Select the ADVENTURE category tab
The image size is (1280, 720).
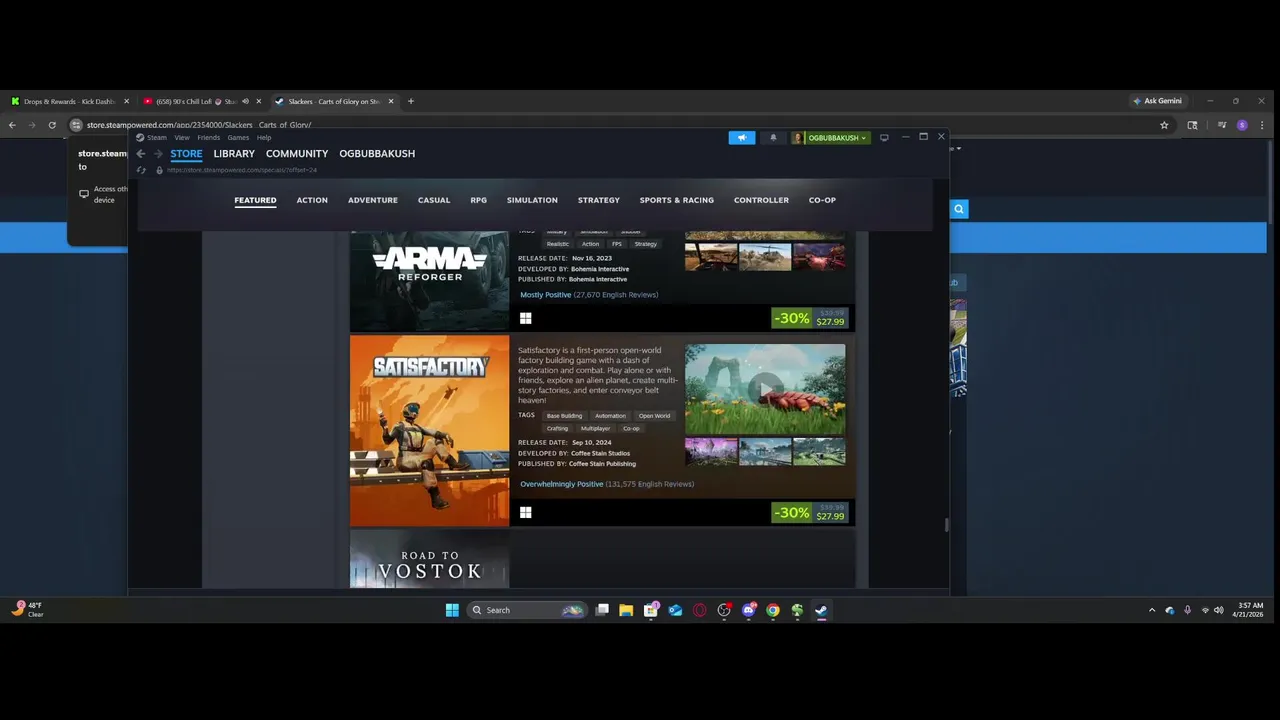tap(373, 200)
